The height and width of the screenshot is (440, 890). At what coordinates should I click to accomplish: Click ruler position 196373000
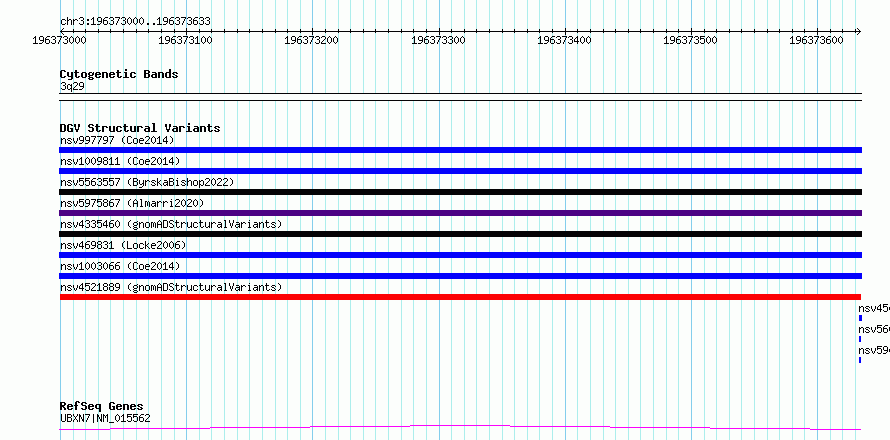click(x=60, y=40)
